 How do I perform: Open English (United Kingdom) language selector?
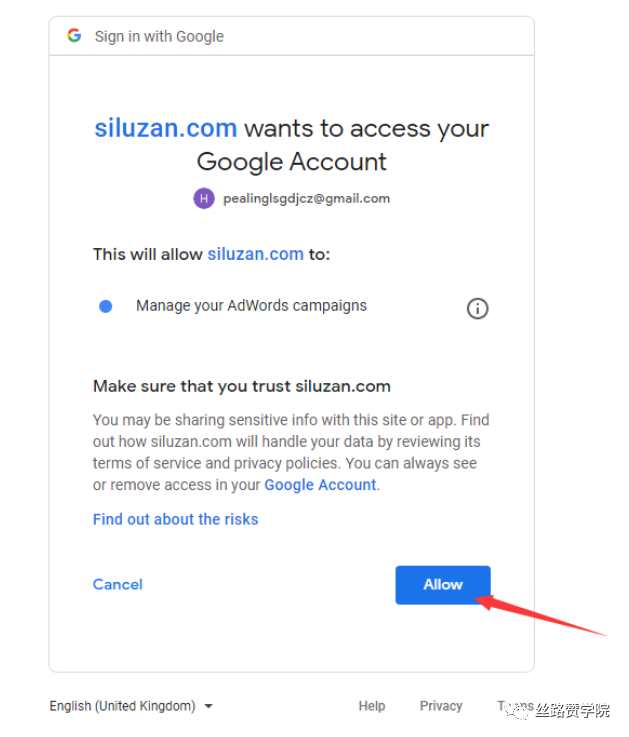tap(131, 706)
